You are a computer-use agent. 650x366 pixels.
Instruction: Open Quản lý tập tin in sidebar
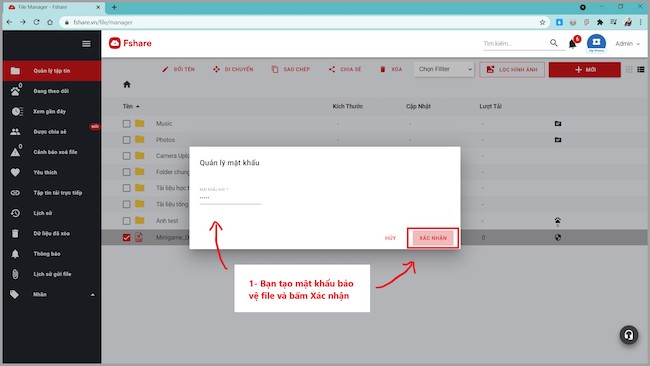[51, 71]
